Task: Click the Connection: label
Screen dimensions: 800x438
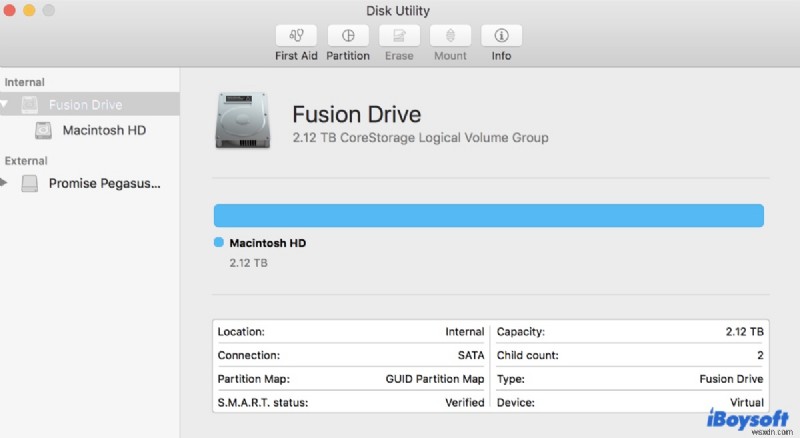Action: click(x=248, y=355)
